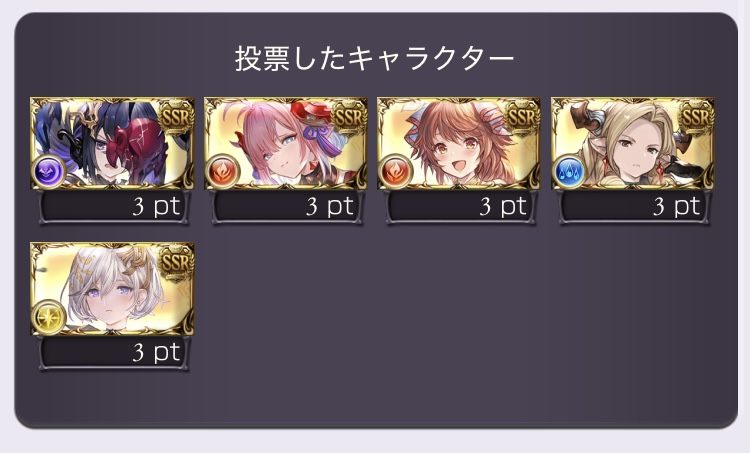Select the blonde horned character portrait

point(633,143)
